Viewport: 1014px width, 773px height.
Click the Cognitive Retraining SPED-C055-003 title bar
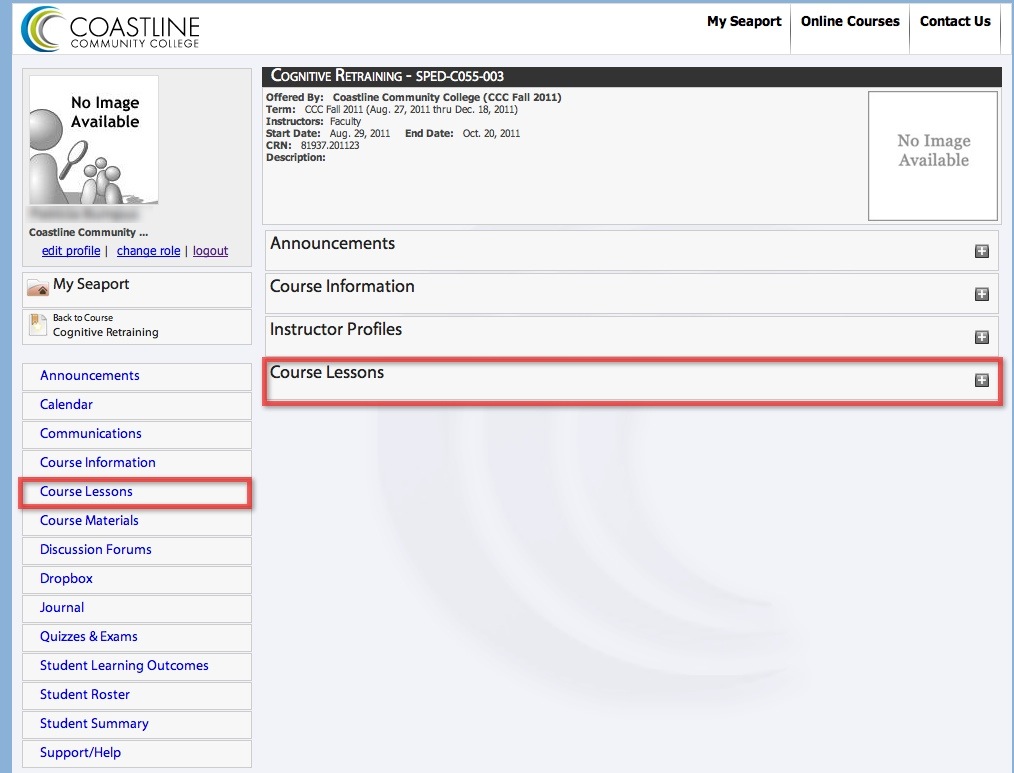(x=632, y=76)
